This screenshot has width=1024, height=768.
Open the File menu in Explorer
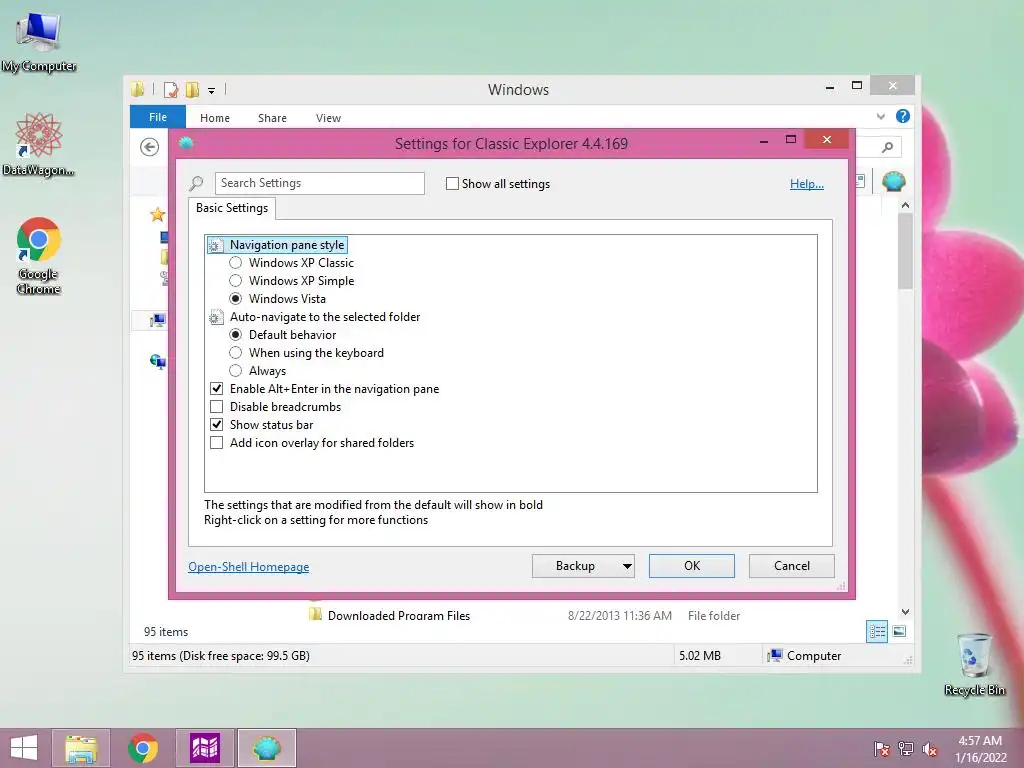(x=158, y=117)
